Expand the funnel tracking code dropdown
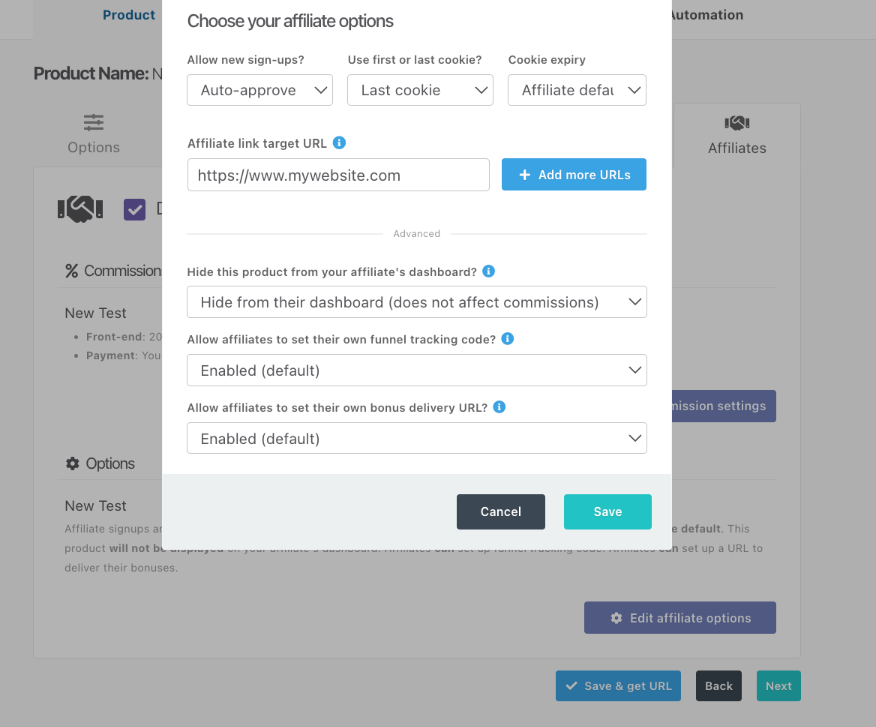The height and width of the screenshot is (727, 876). point(416,370)
